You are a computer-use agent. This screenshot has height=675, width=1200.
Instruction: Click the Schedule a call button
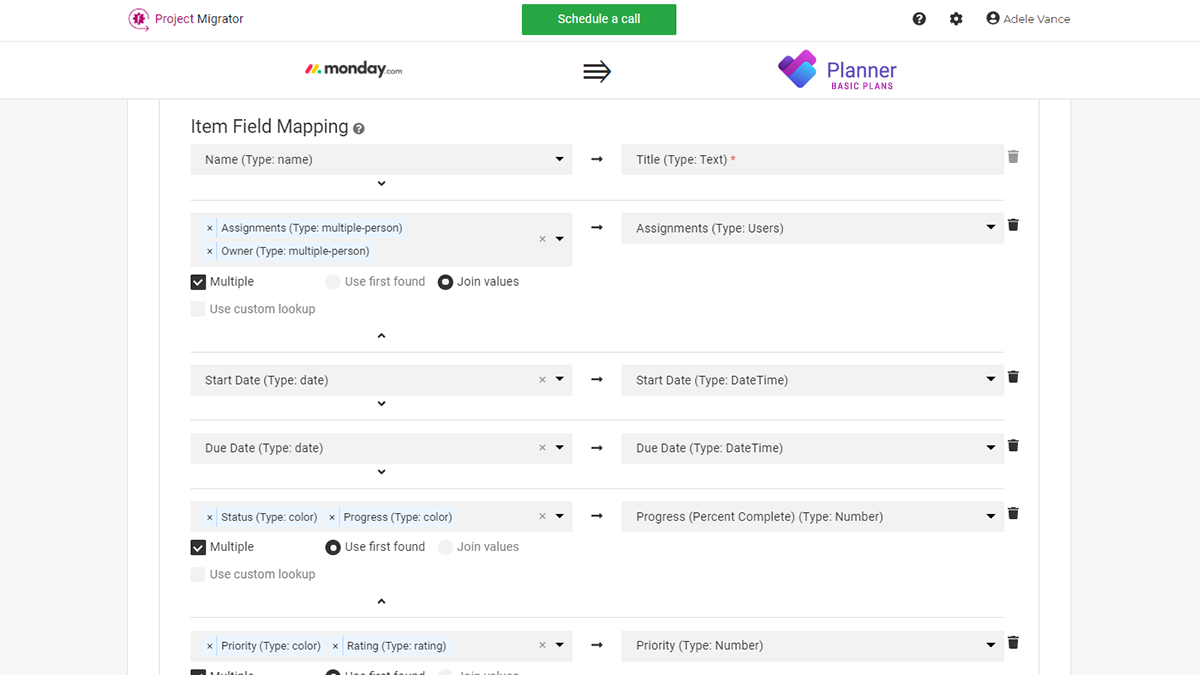pos(599,19)
